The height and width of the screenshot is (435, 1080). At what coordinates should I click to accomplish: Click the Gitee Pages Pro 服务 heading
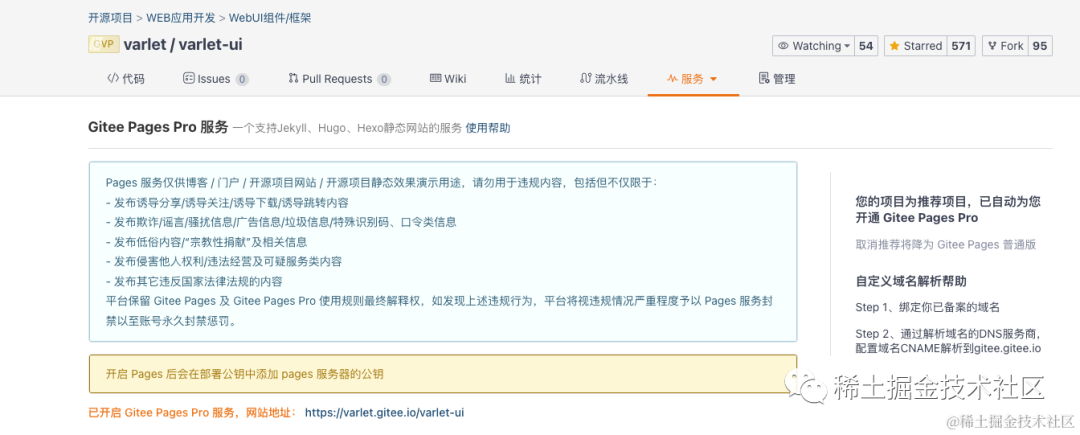pos(158,127)
